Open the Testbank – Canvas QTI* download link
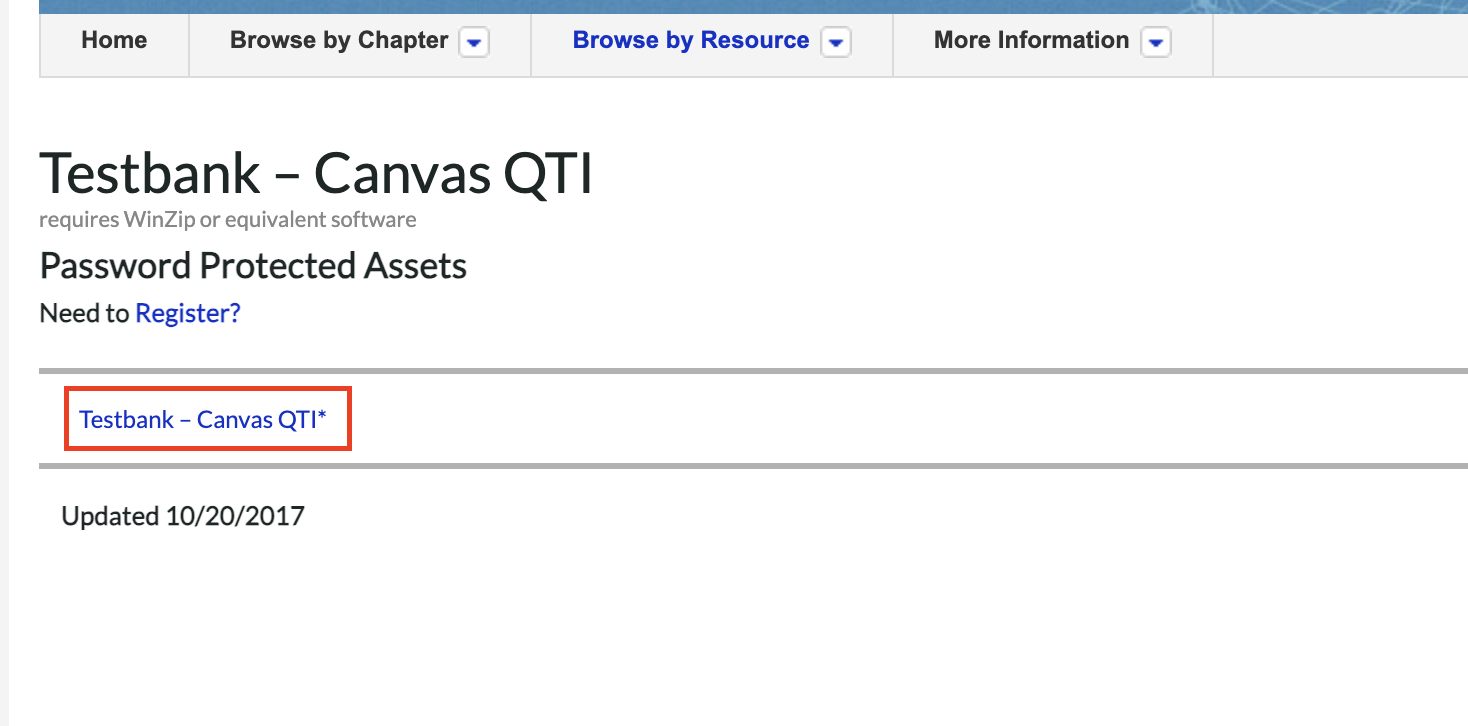Image resolution: width=1468 pixels, height=726 pixels. (x=203, y=419)
